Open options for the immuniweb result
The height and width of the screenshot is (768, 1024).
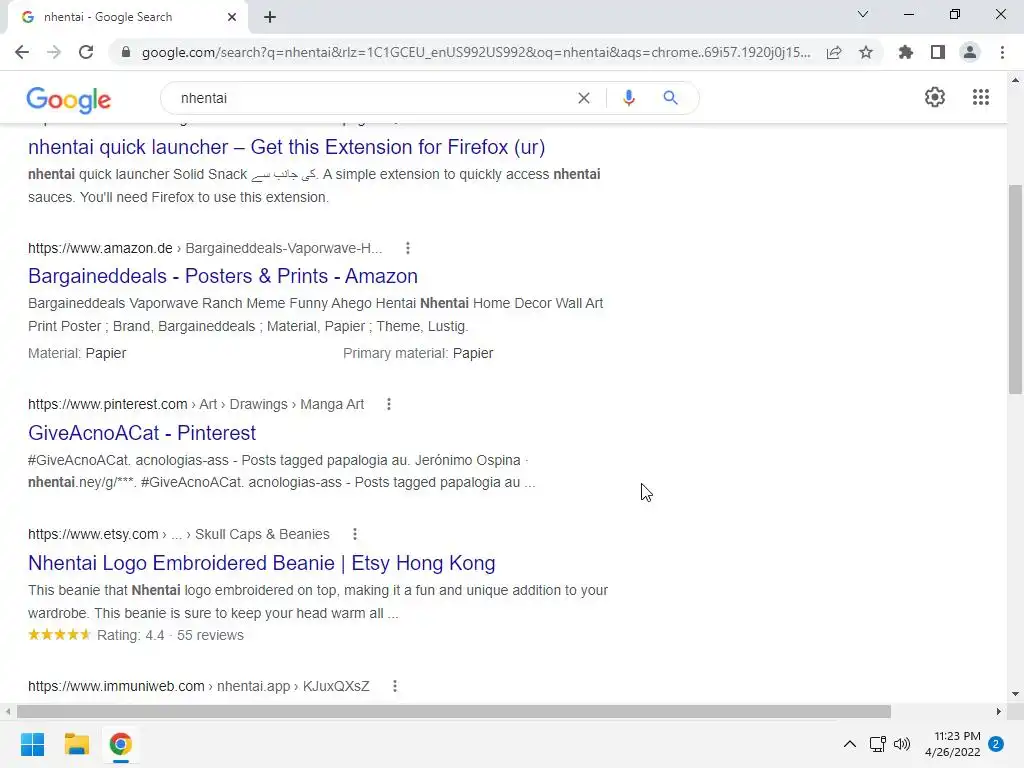(394, 686)
